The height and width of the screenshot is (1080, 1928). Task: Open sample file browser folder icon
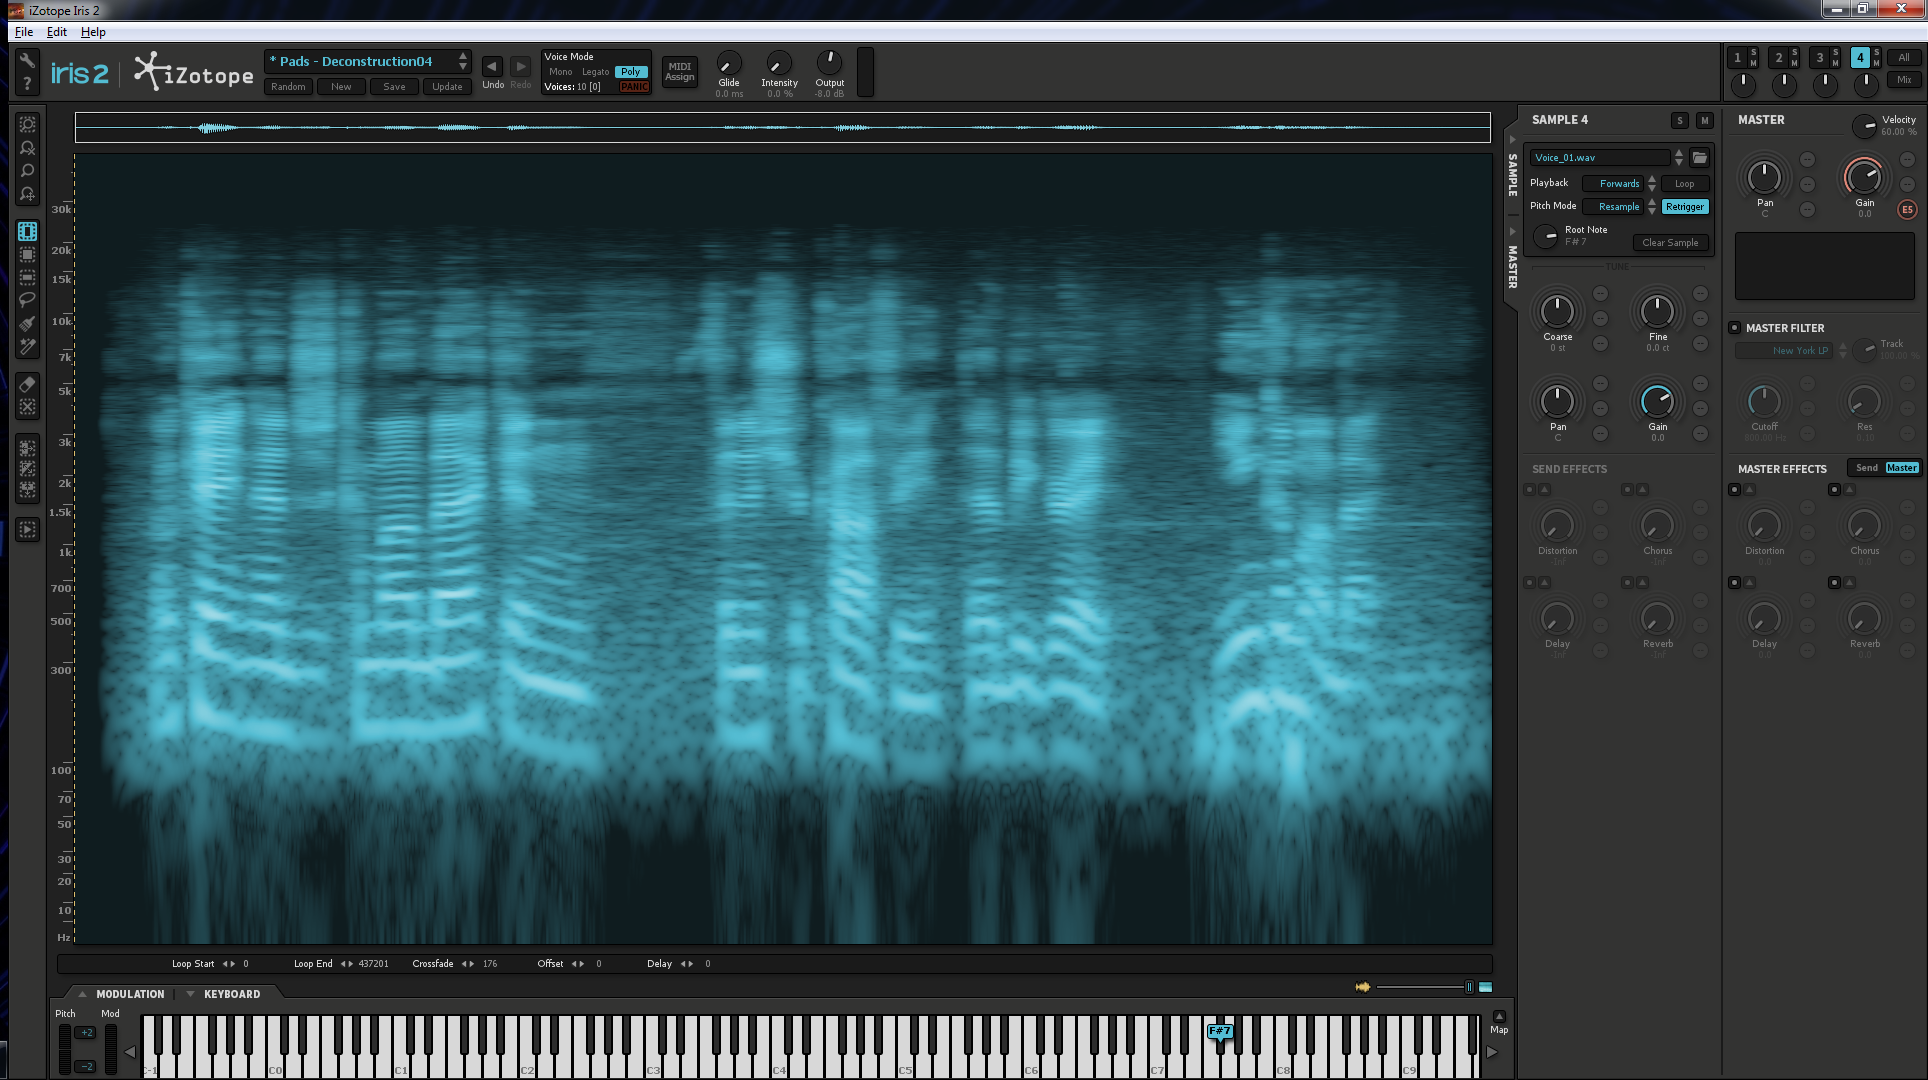pos(1699,158)
